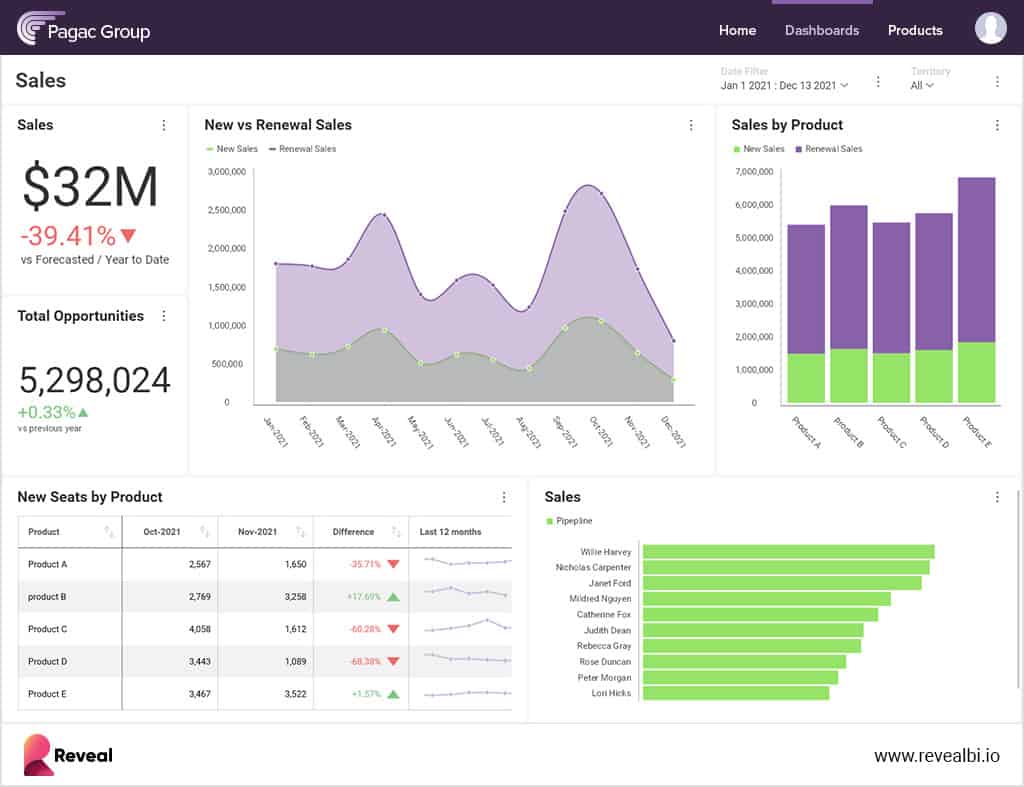
Task: Sort table by the Difference column
Action: (x=396, y=532)
